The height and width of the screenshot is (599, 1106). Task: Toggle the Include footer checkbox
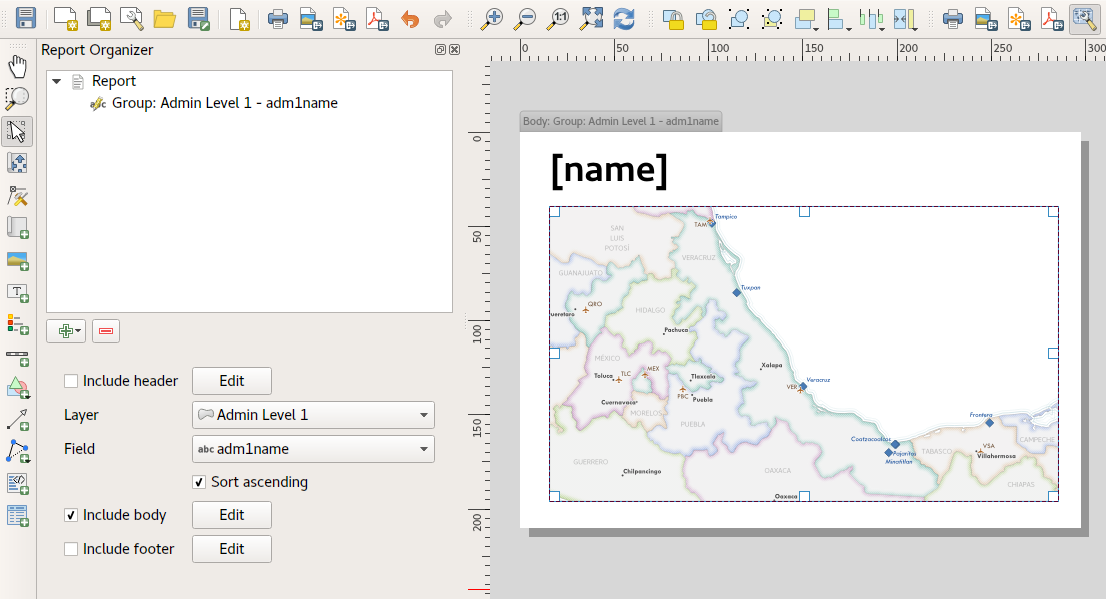71,549
